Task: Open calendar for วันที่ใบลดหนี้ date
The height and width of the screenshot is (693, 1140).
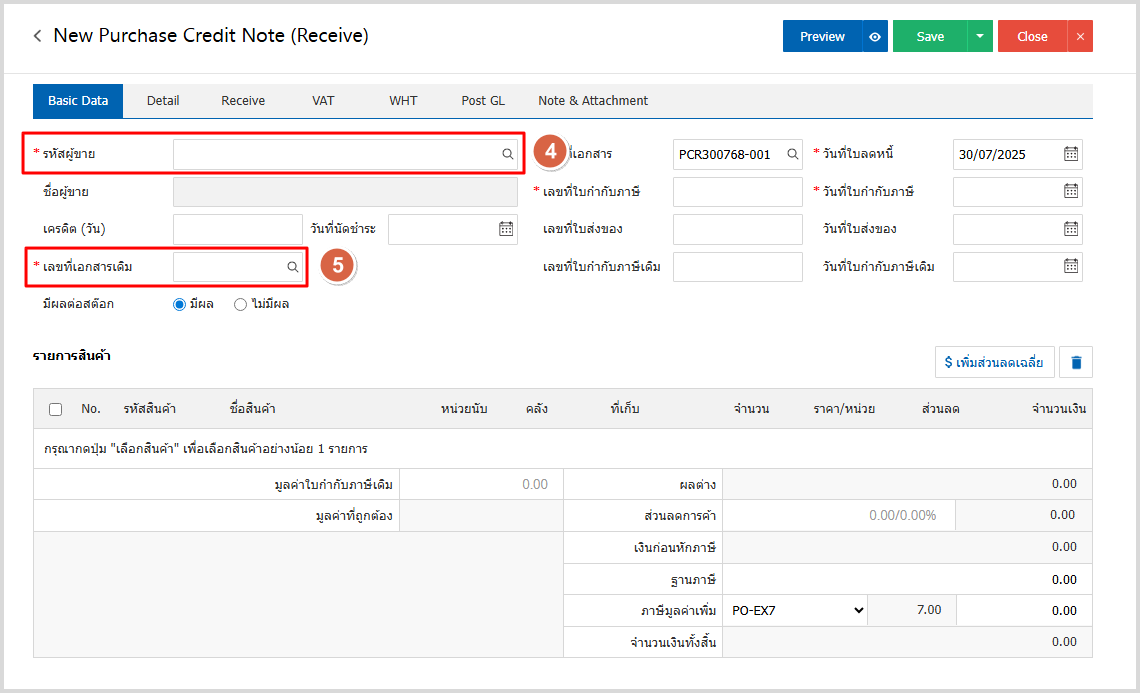Action: coord(1070,154)
